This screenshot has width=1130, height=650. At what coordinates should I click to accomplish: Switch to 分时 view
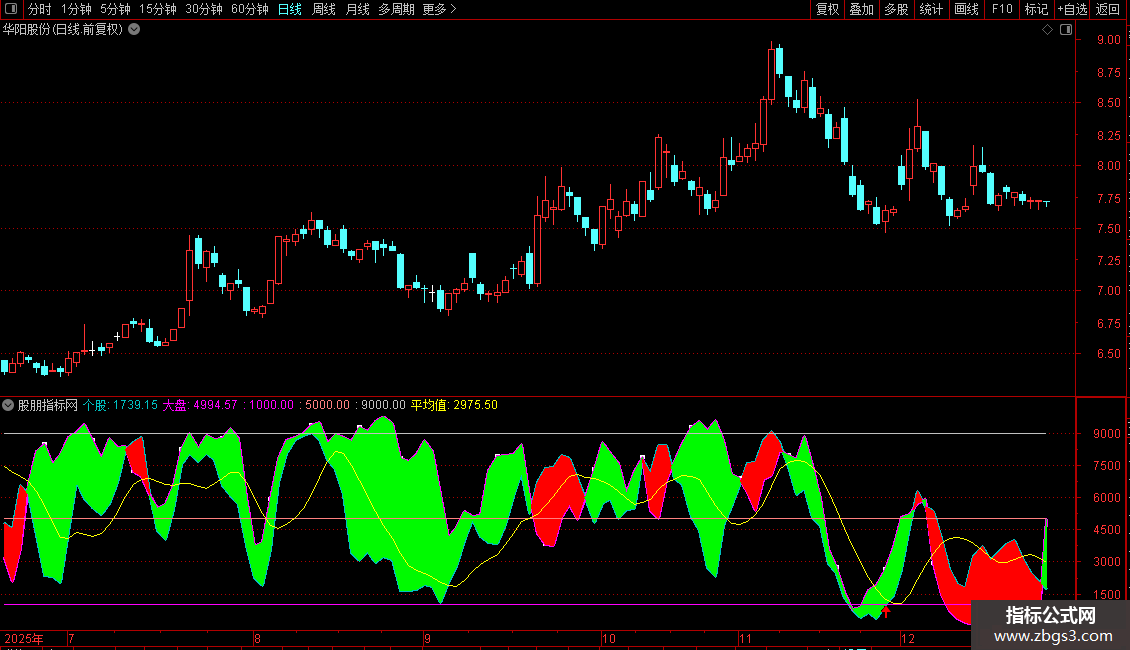pos(40,9)
